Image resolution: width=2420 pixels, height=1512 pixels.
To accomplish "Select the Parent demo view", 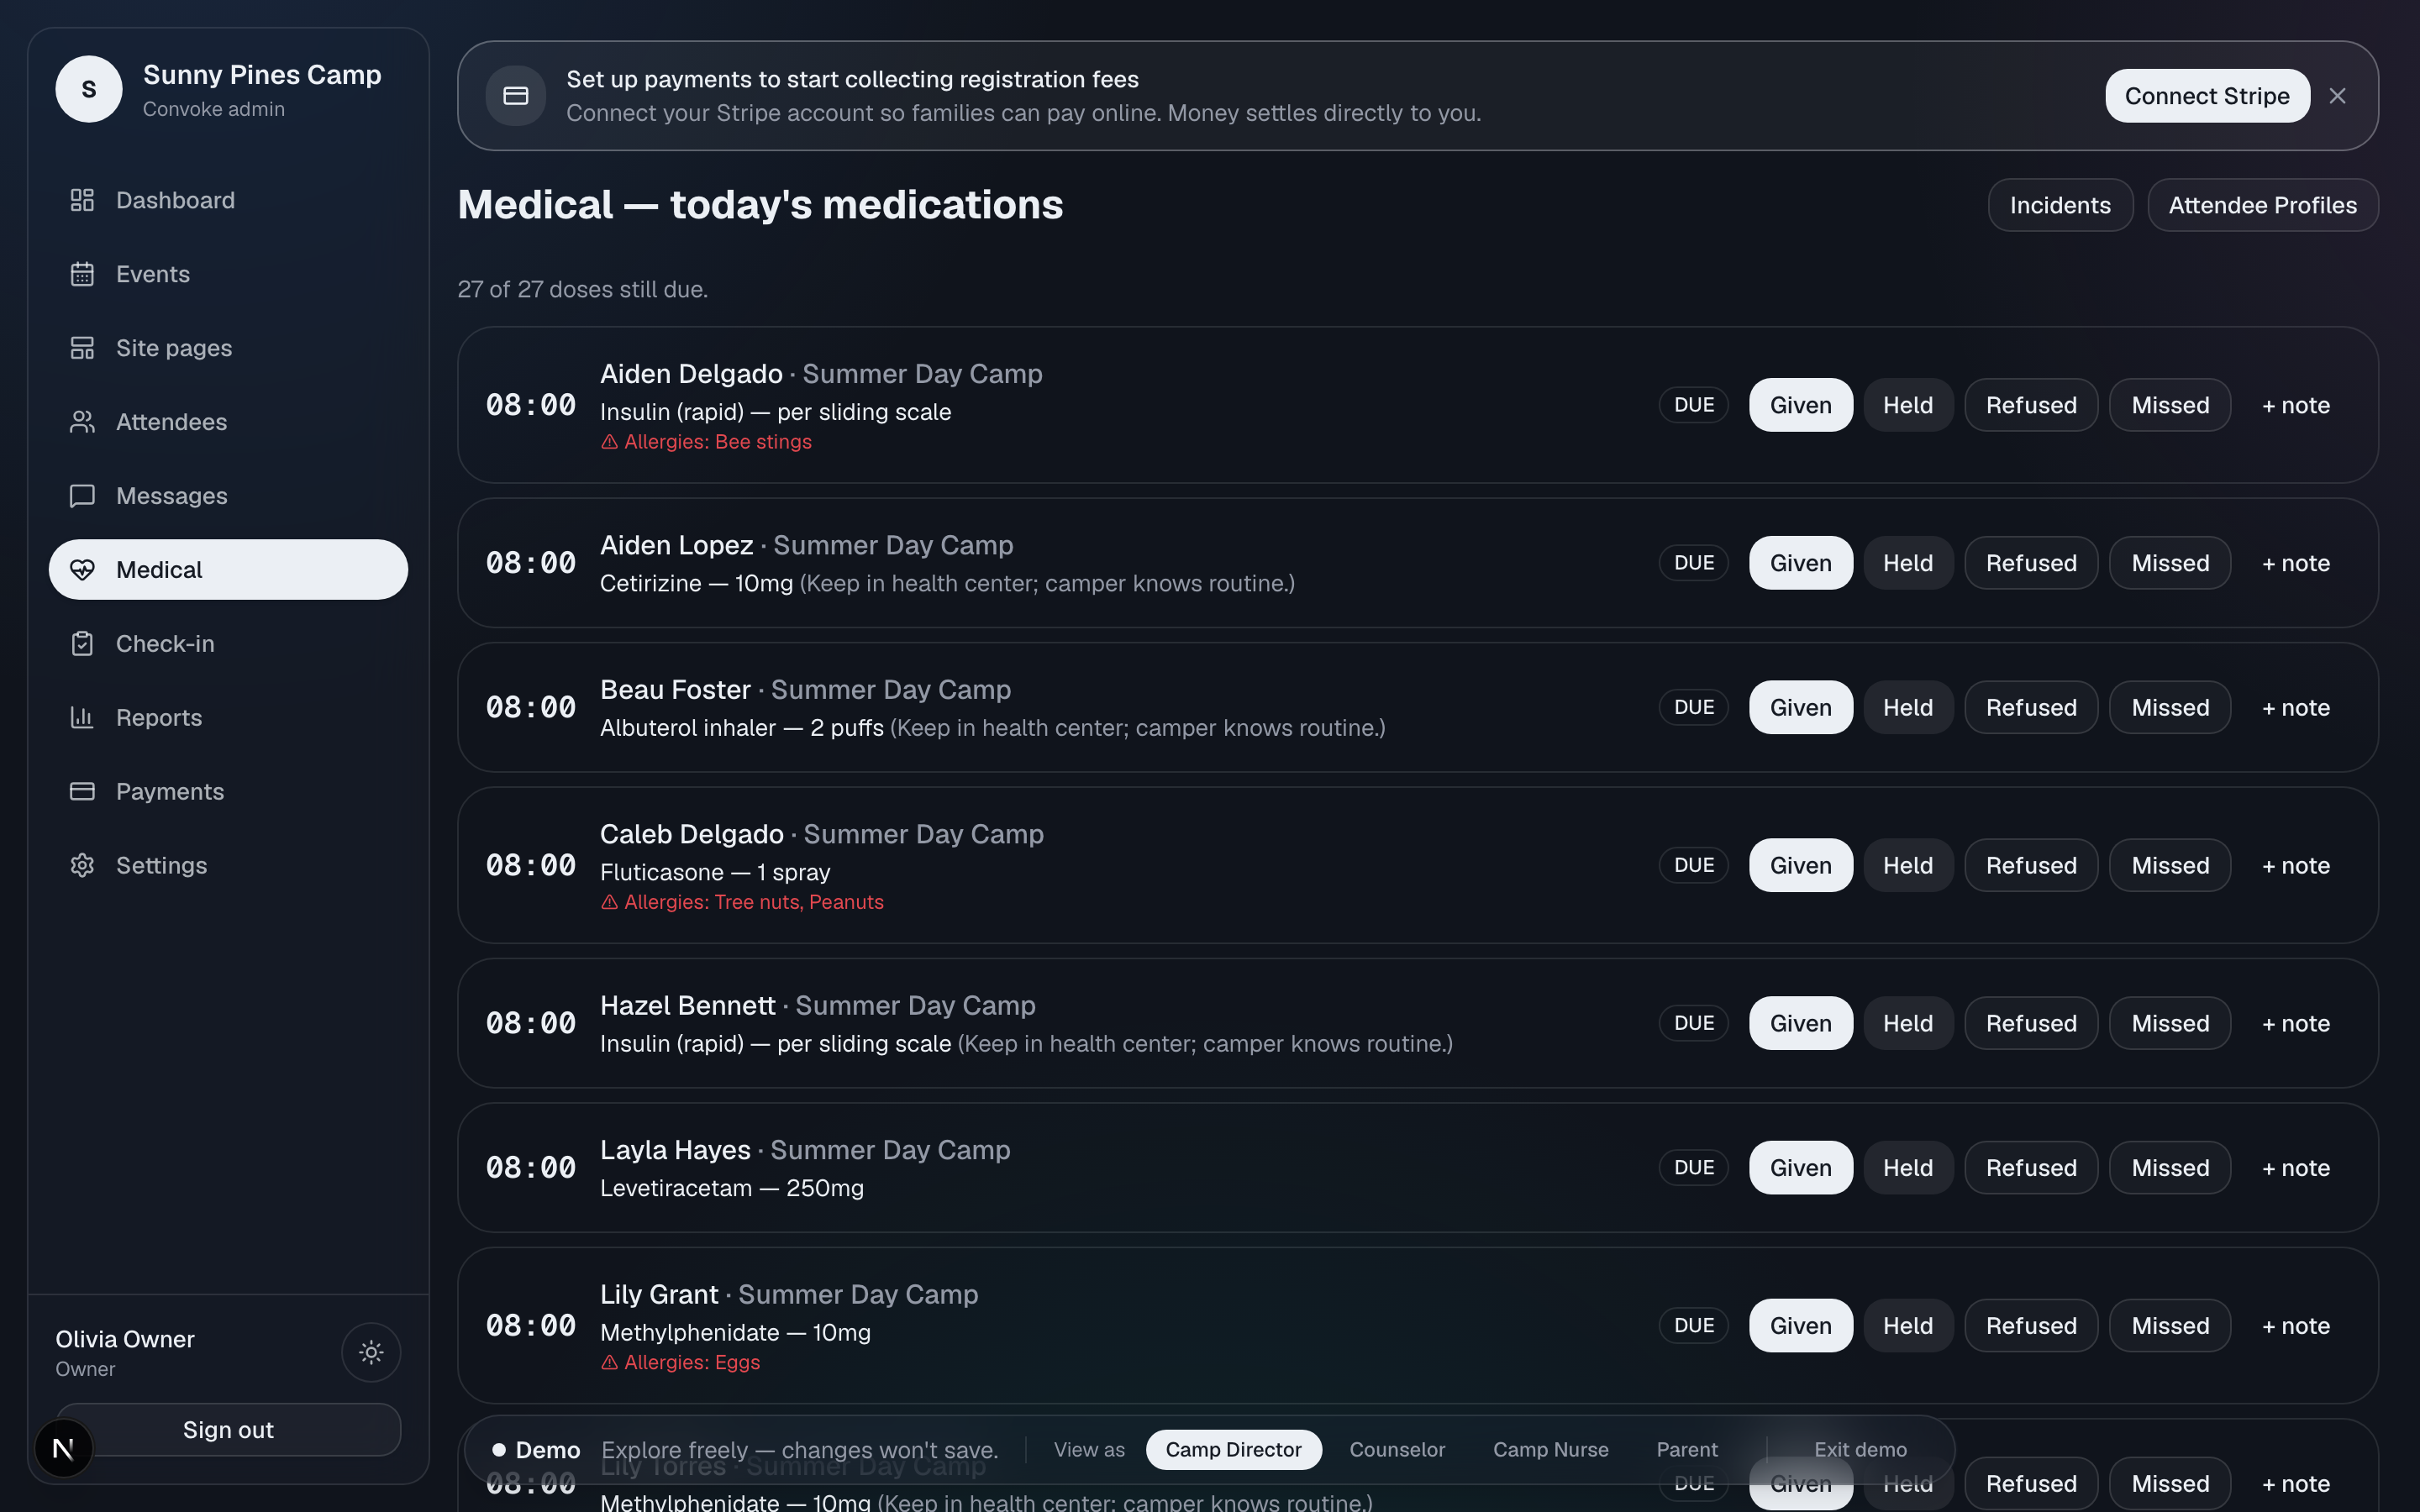I will (1687, 1449).
